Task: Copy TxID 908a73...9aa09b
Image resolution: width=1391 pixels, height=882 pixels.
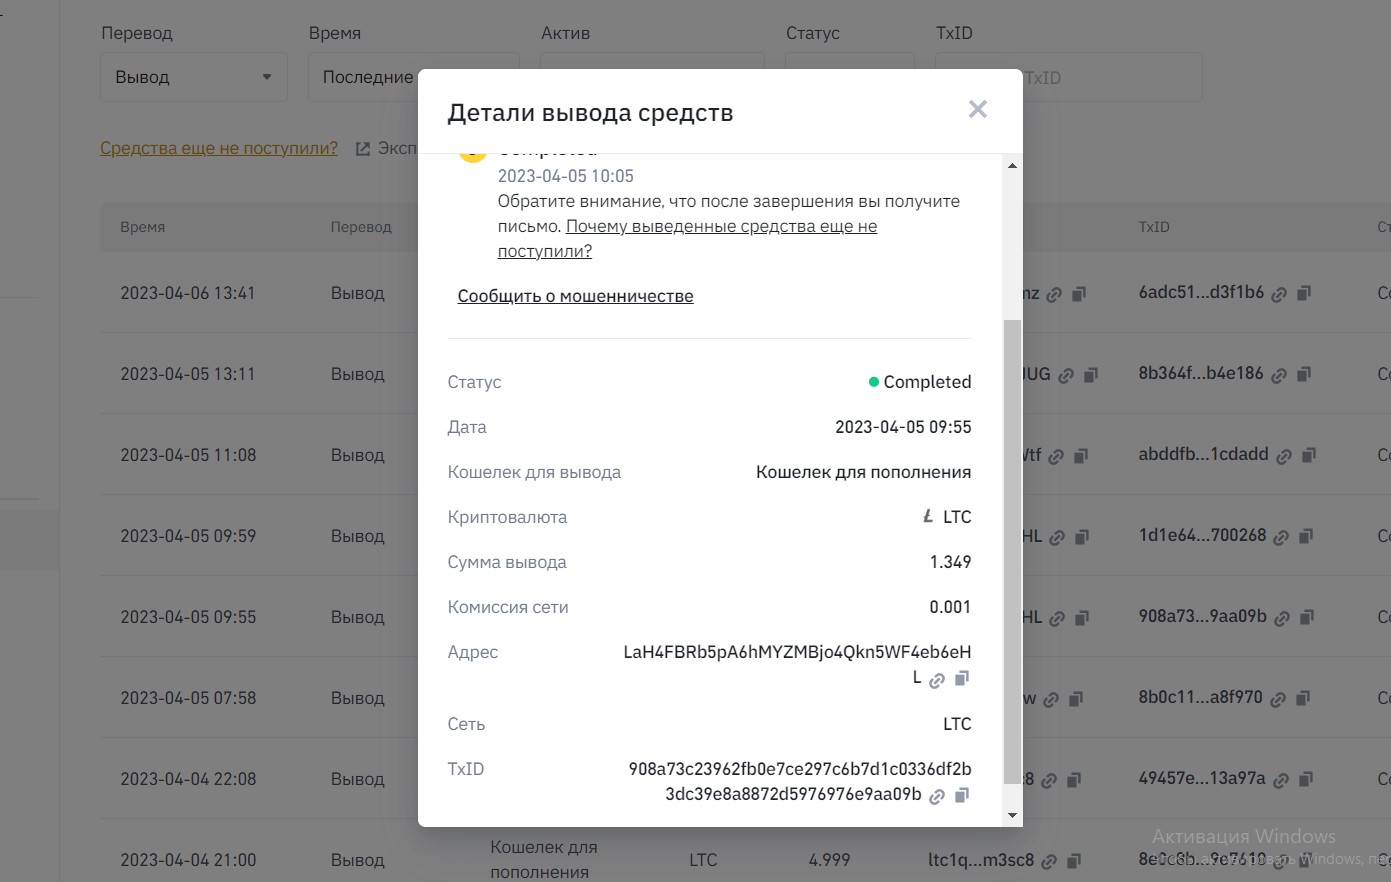Action: (x=1307, y=618)
